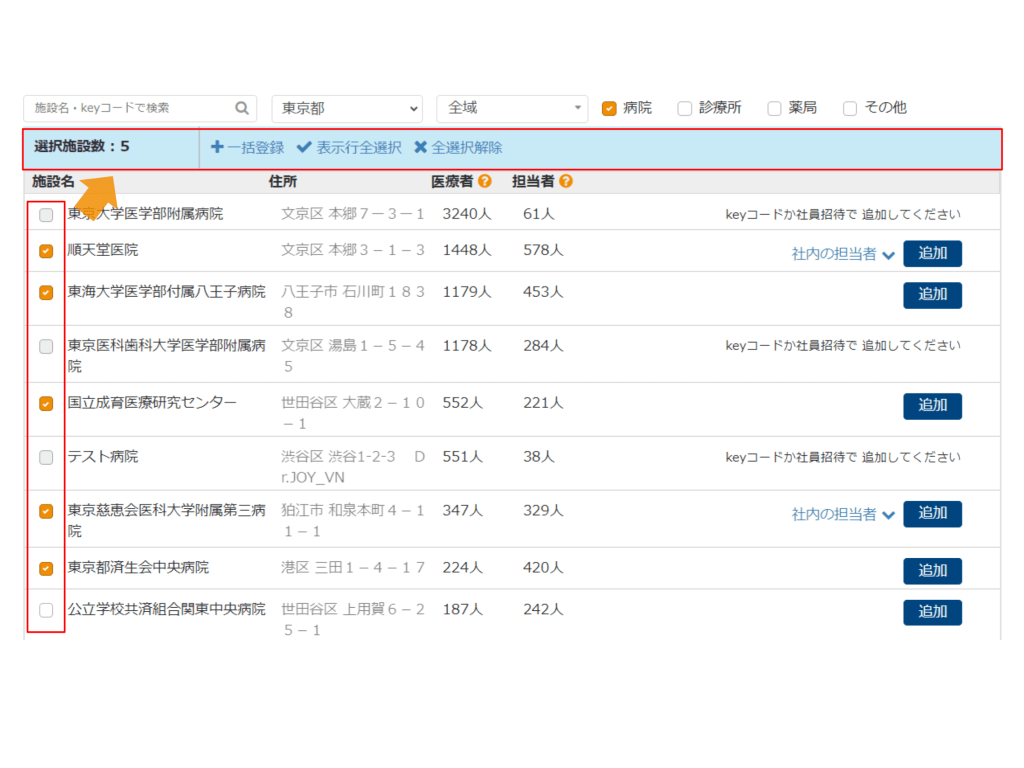This screenshot has width=1024, height=768.
Task: Toggle the 病院 filter checkbox
Action: 609,108
